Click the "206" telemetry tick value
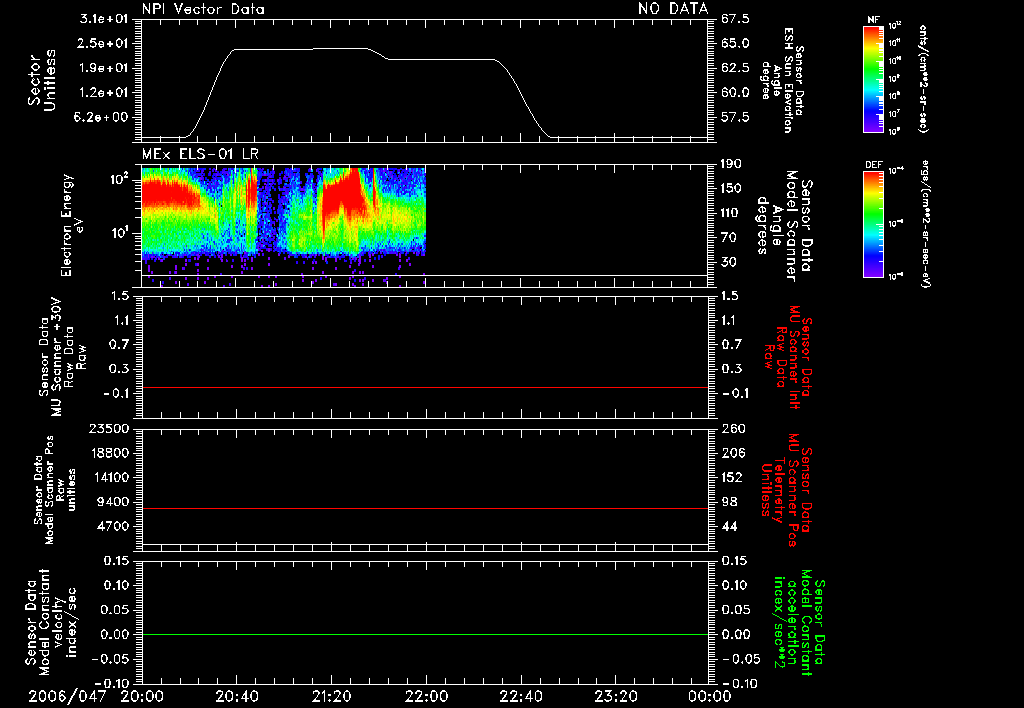The height and width of the screenshot is (708, 1024). tap(732, 453)
